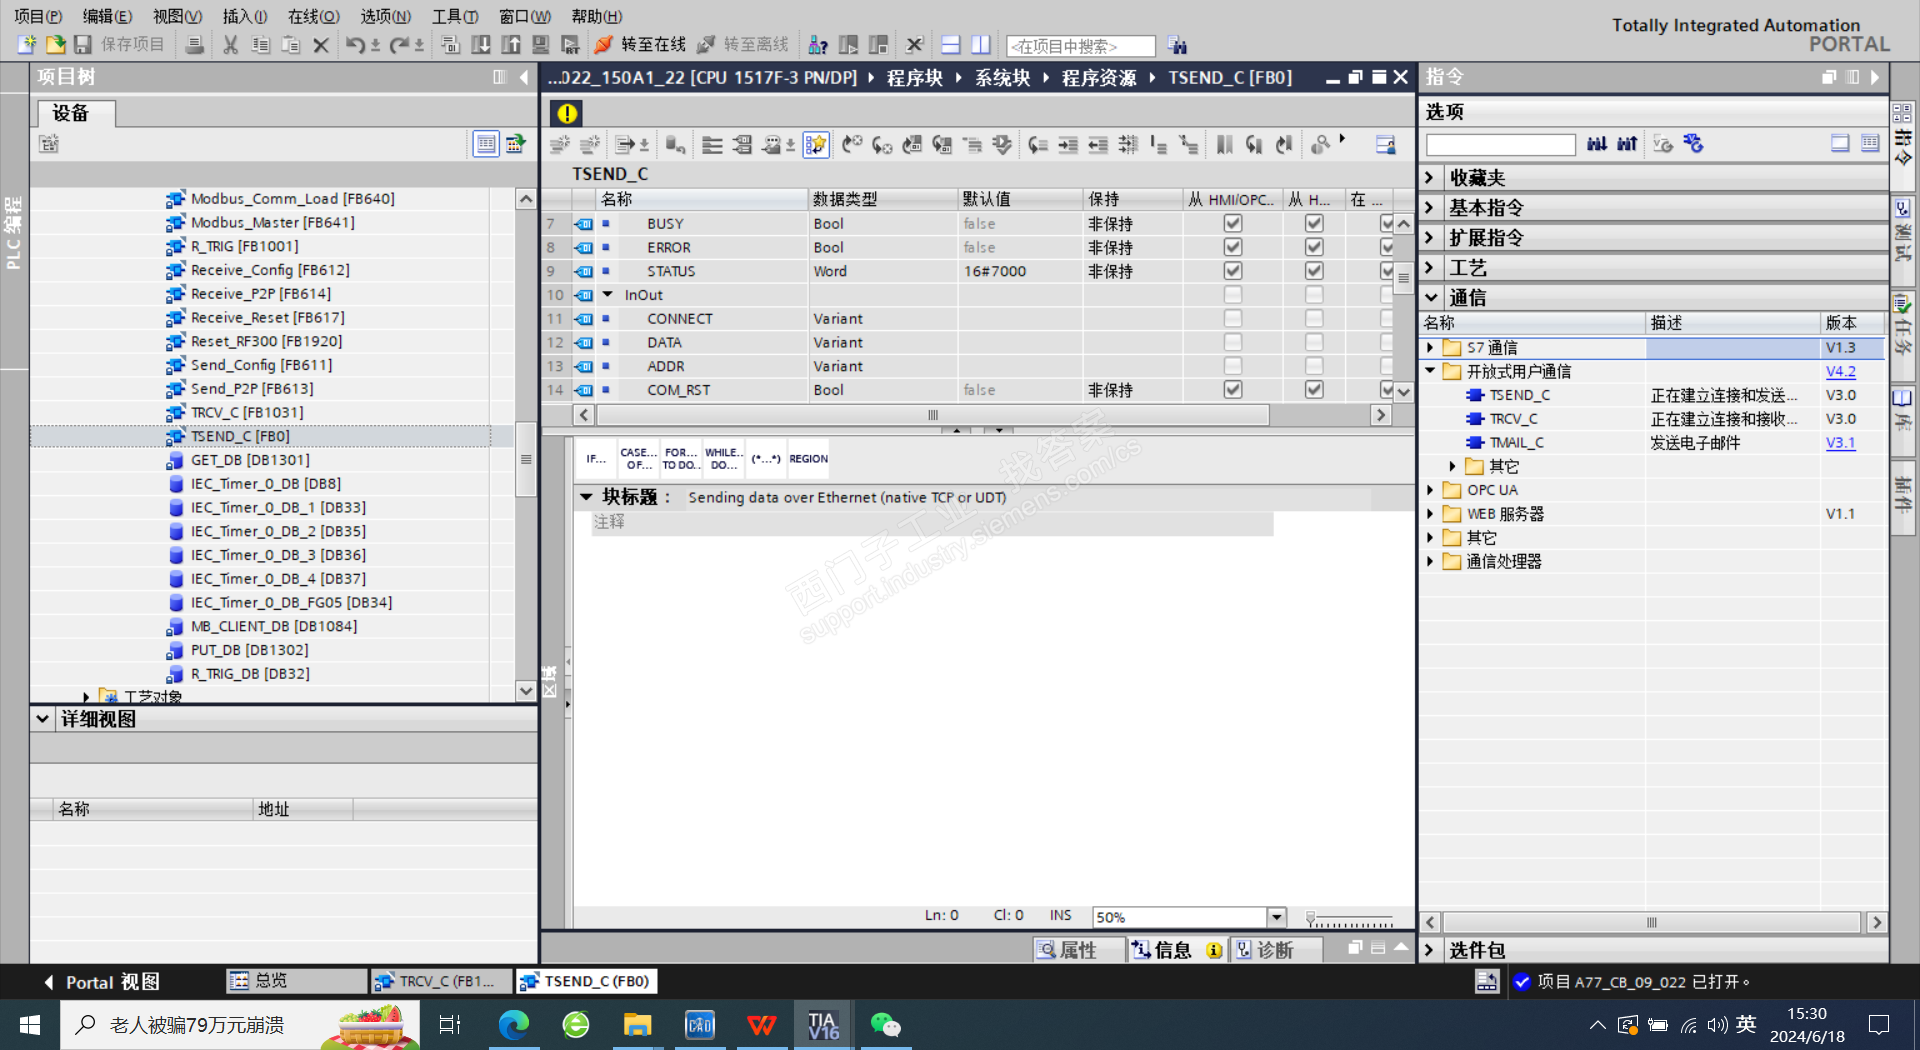Click the Windows Start button
This screenshot has height=1050, width=1920.
click(30, 1024)
